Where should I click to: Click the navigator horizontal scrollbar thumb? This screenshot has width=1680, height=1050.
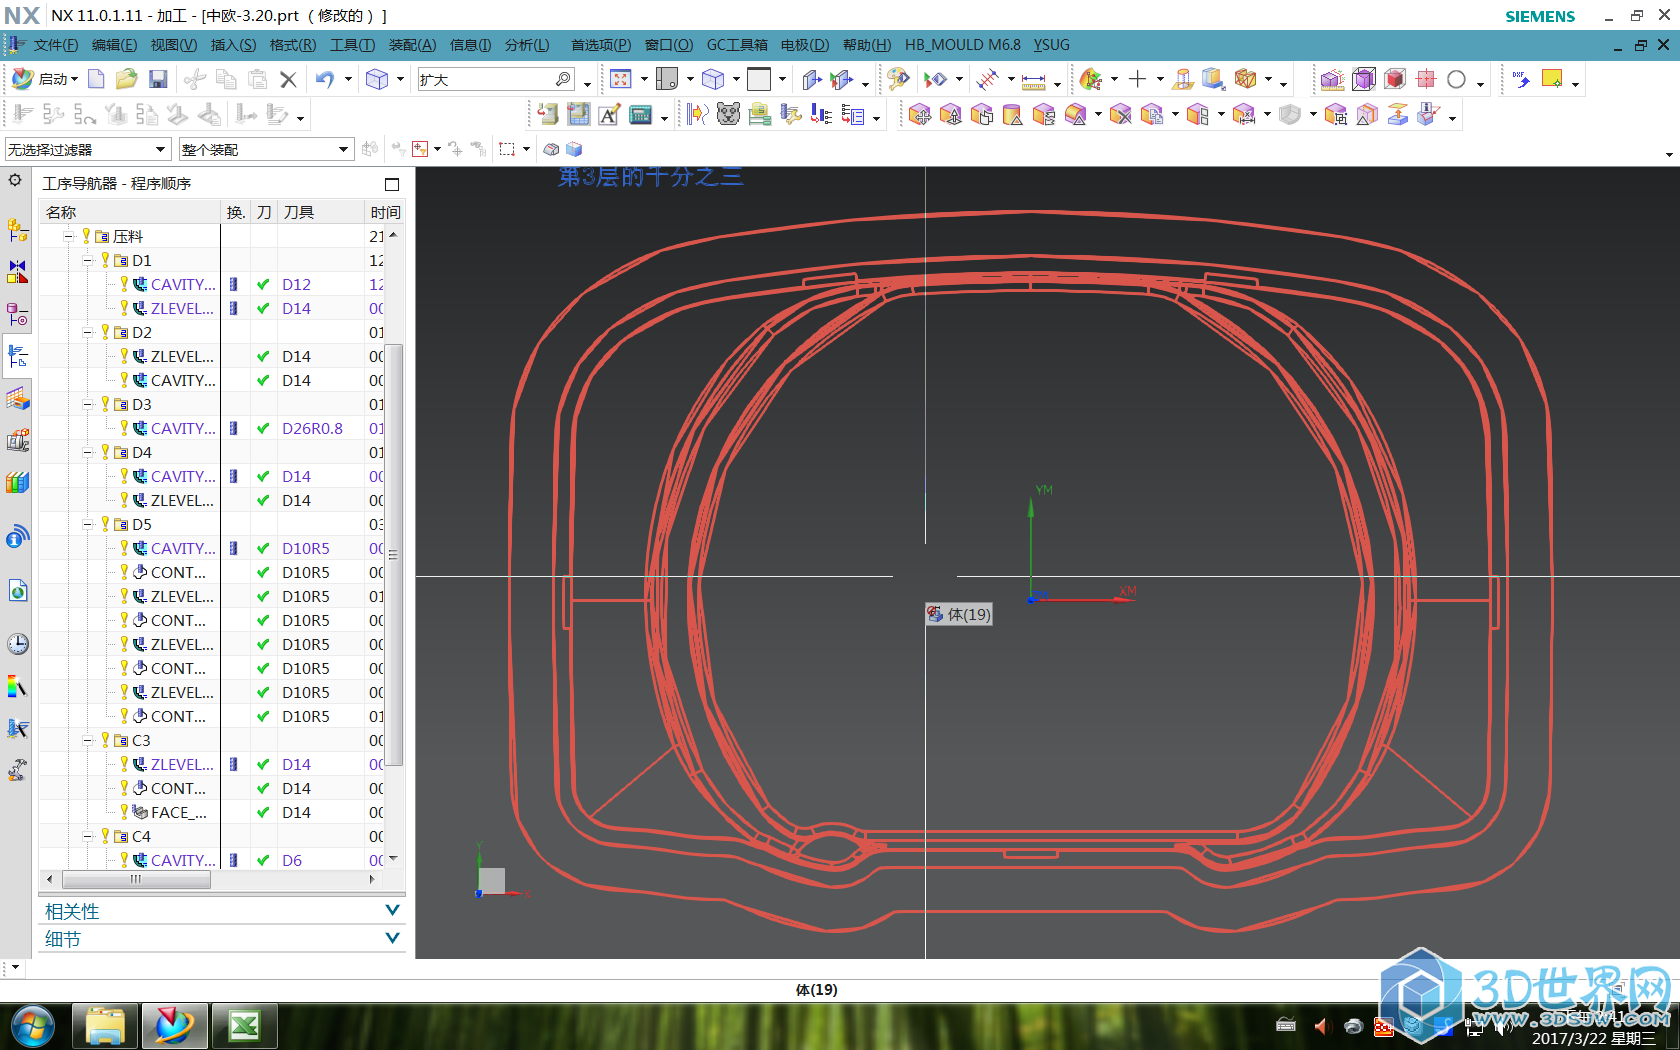pos(136,879)
